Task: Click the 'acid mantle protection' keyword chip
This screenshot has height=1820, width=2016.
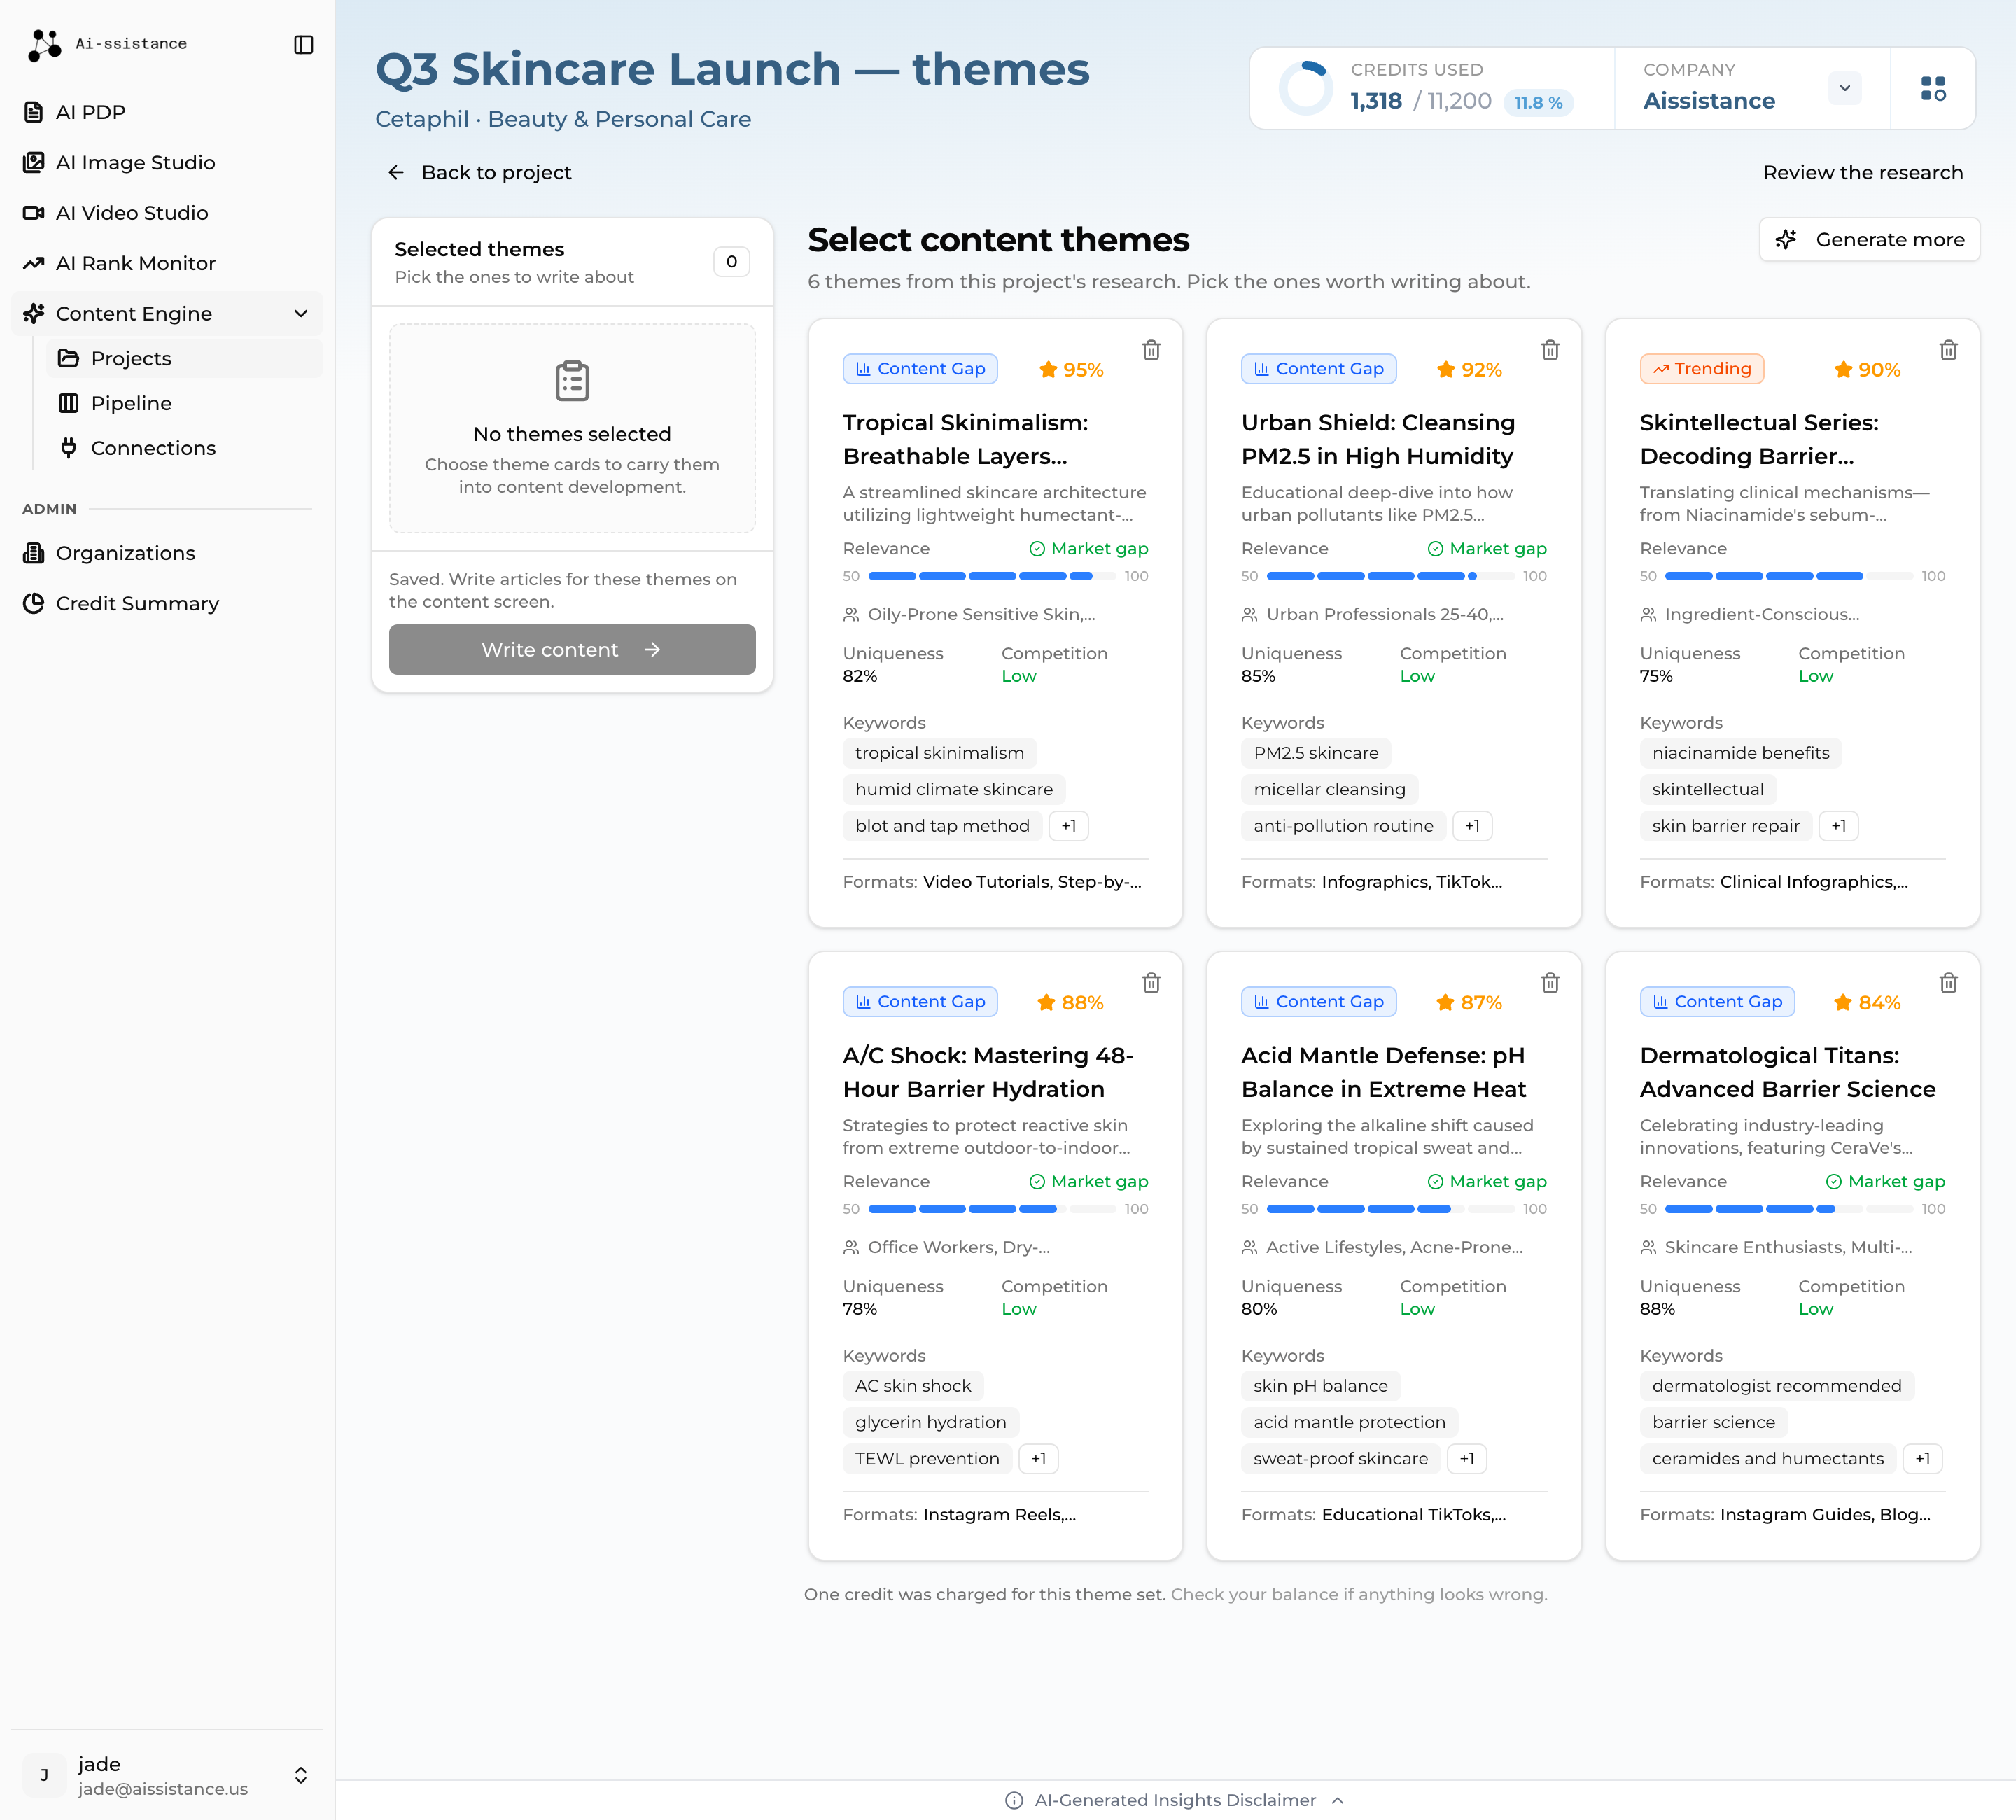Action: tap(1349, 1422)
